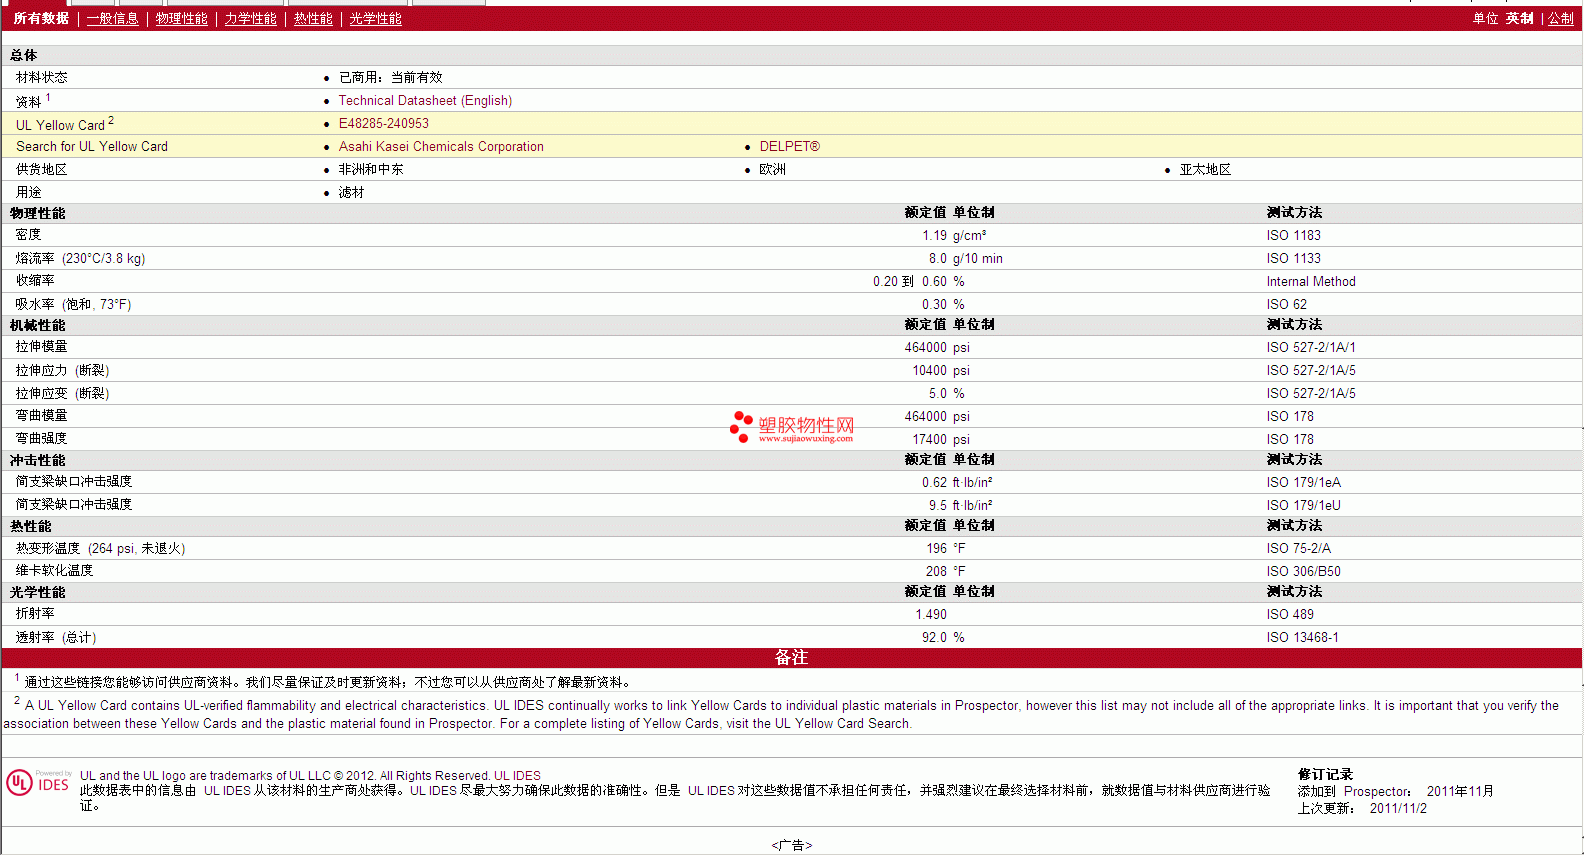Viewport: 1584px width, 855px height.
Task: Click the ISO 1133 test method
Action: [x=1294, y=259]
